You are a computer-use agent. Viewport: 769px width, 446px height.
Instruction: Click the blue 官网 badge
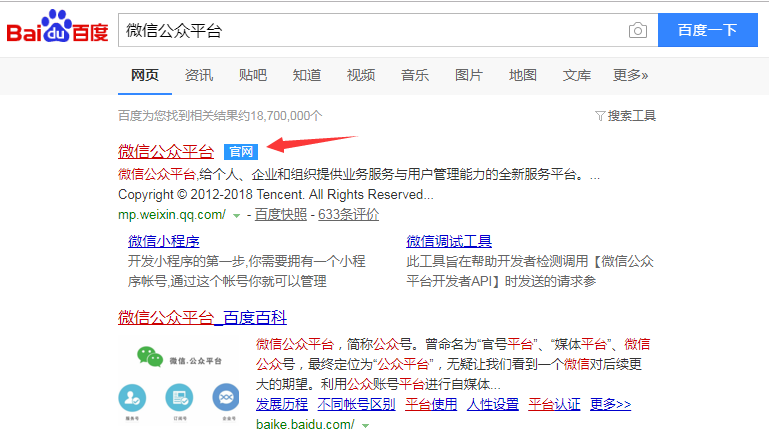[241, 152]
